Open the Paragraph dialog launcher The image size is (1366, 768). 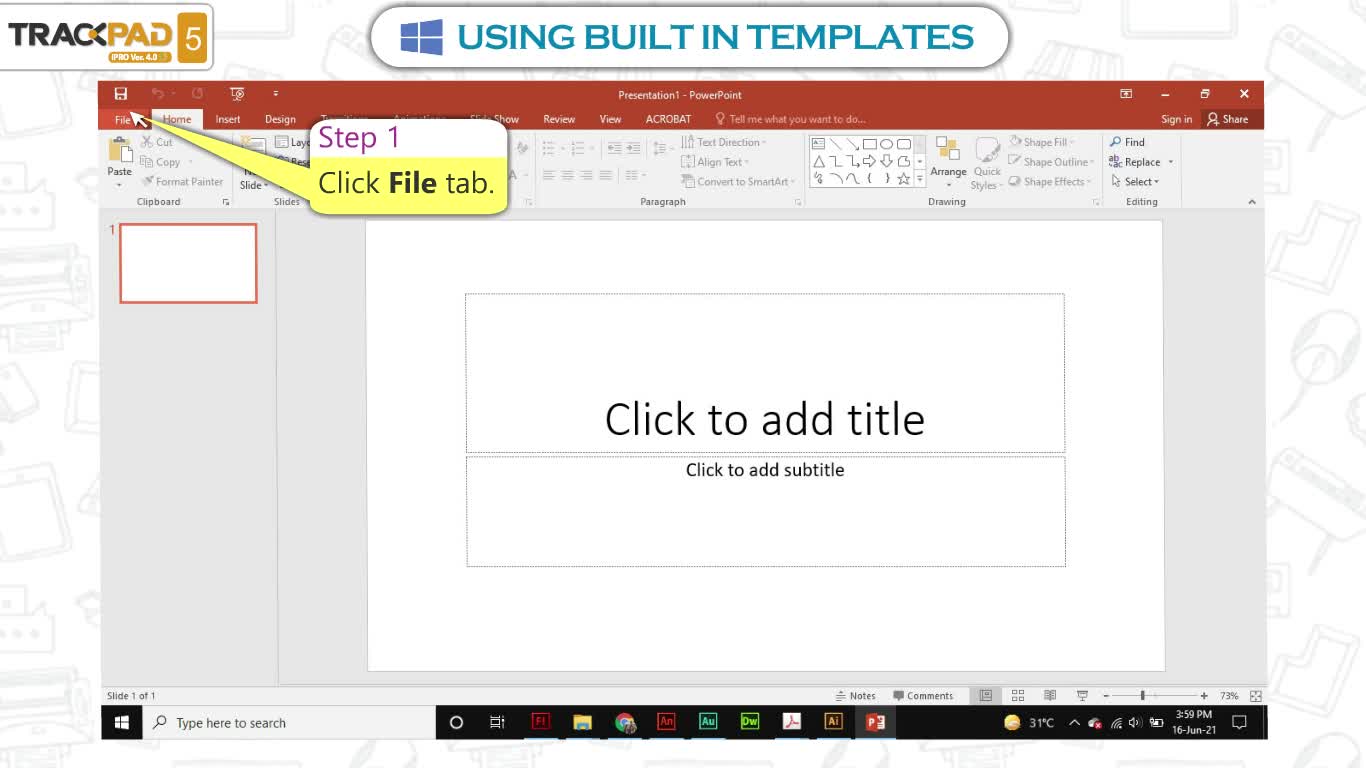(798, 202)
